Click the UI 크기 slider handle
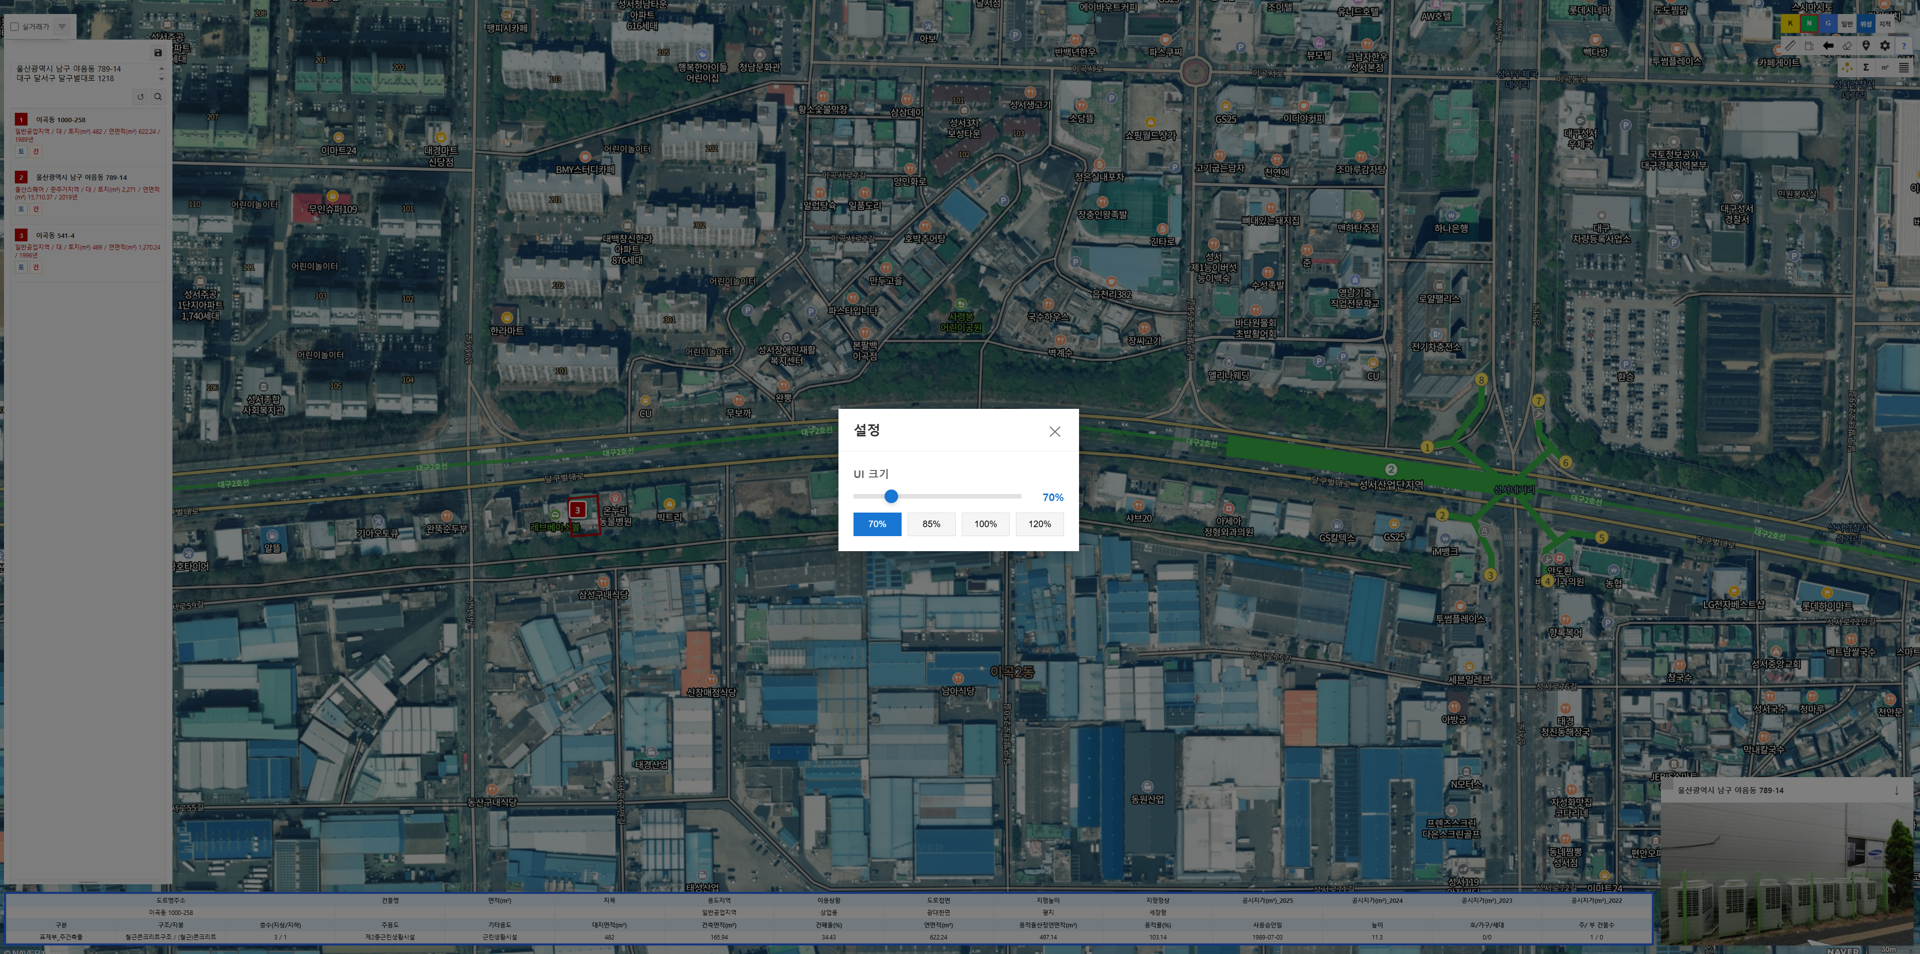This screenshot has height=954, width=1920. point(891,496)
